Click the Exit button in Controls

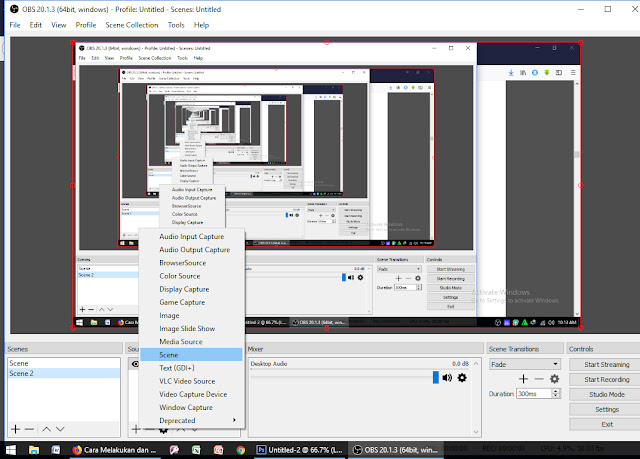pos(605,424)
